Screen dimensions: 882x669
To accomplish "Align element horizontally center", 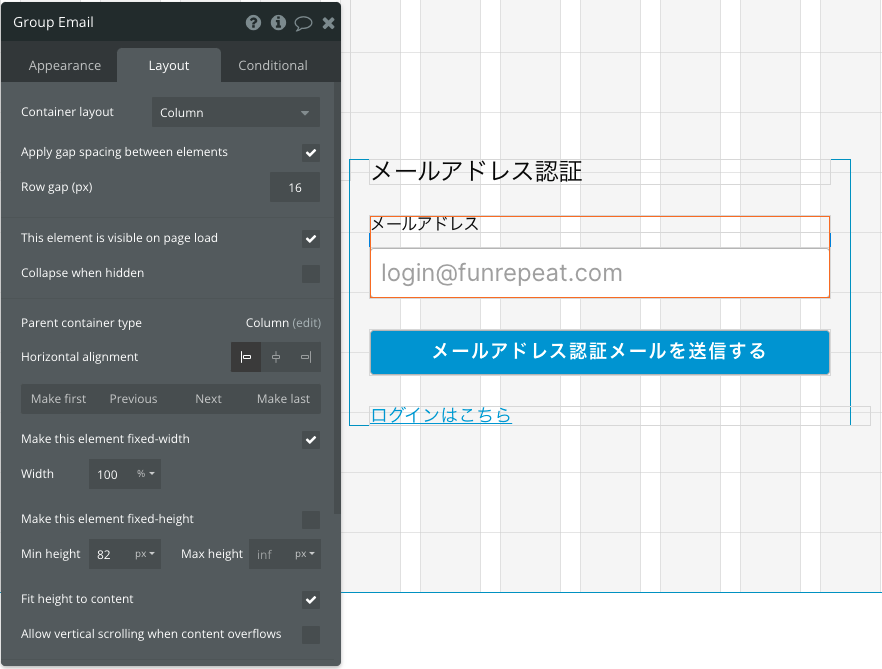I will pos(276,357).
